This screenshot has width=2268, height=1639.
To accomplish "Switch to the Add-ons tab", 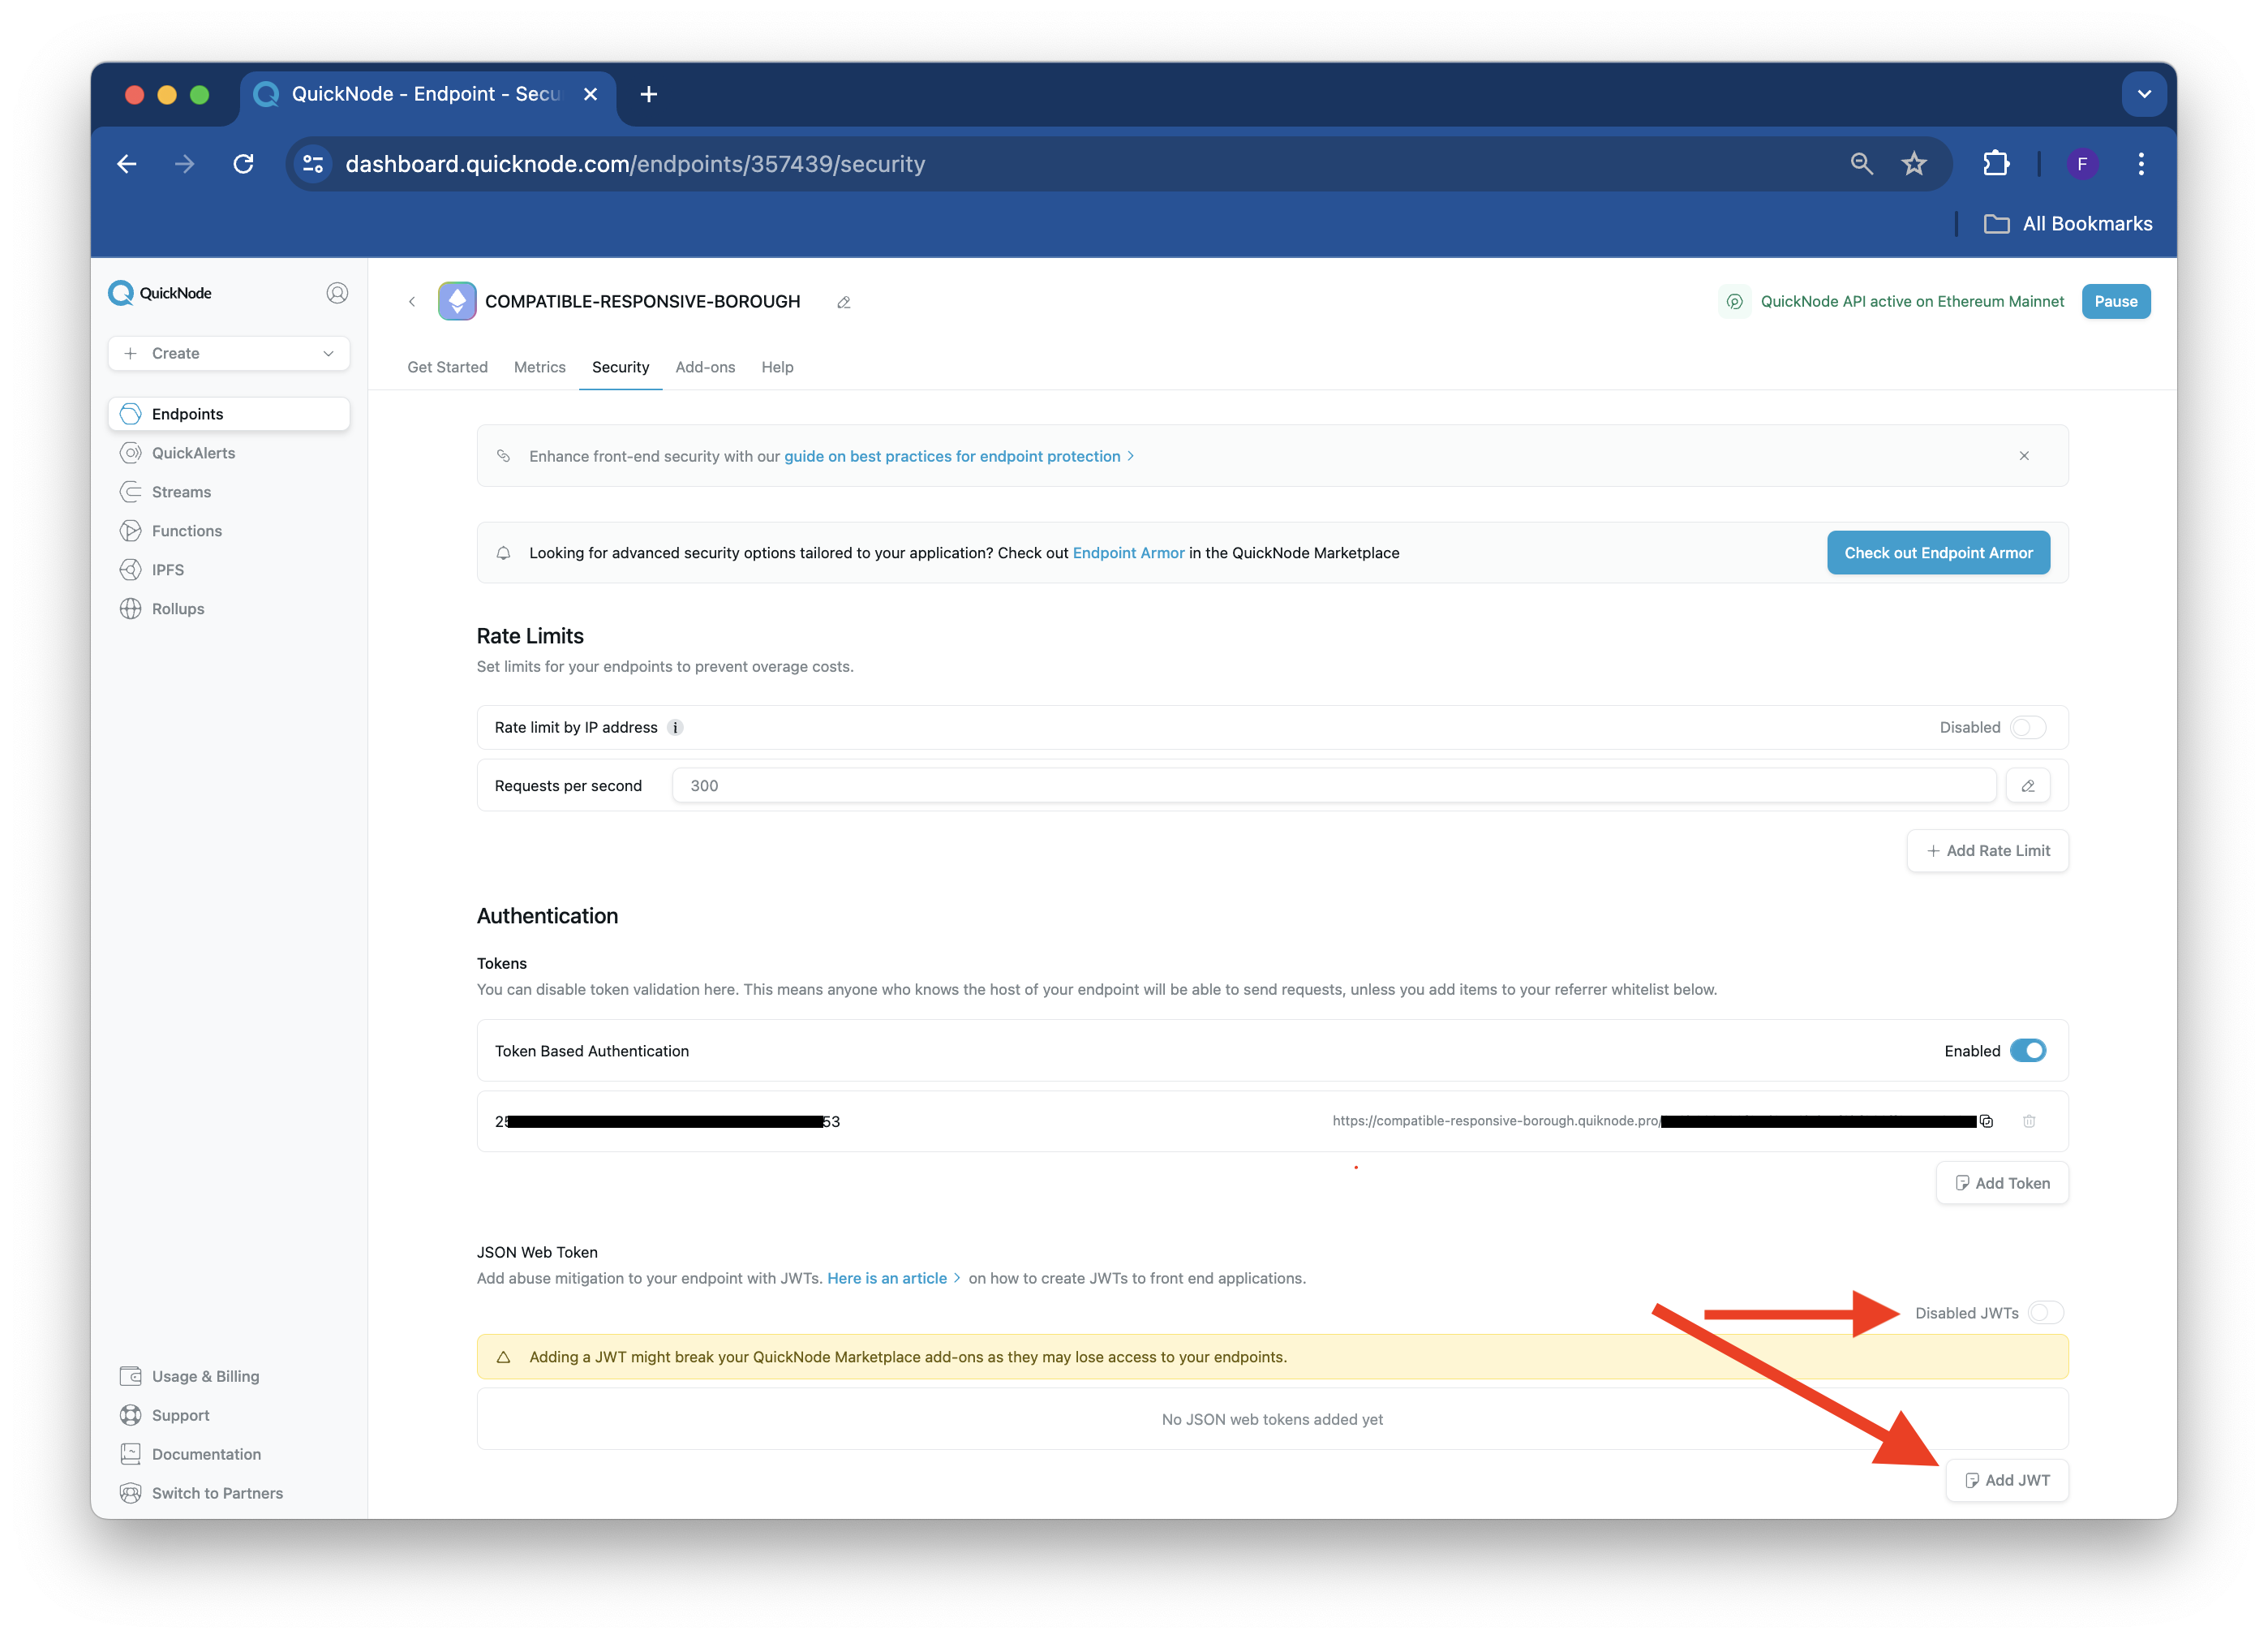I will pos(705,367).
